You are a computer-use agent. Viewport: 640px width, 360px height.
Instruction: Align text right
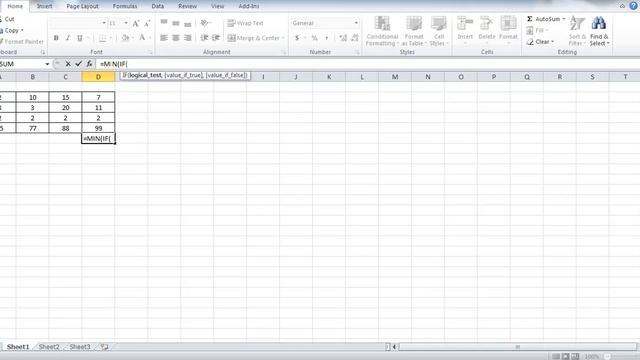click(x=187, y=38)
